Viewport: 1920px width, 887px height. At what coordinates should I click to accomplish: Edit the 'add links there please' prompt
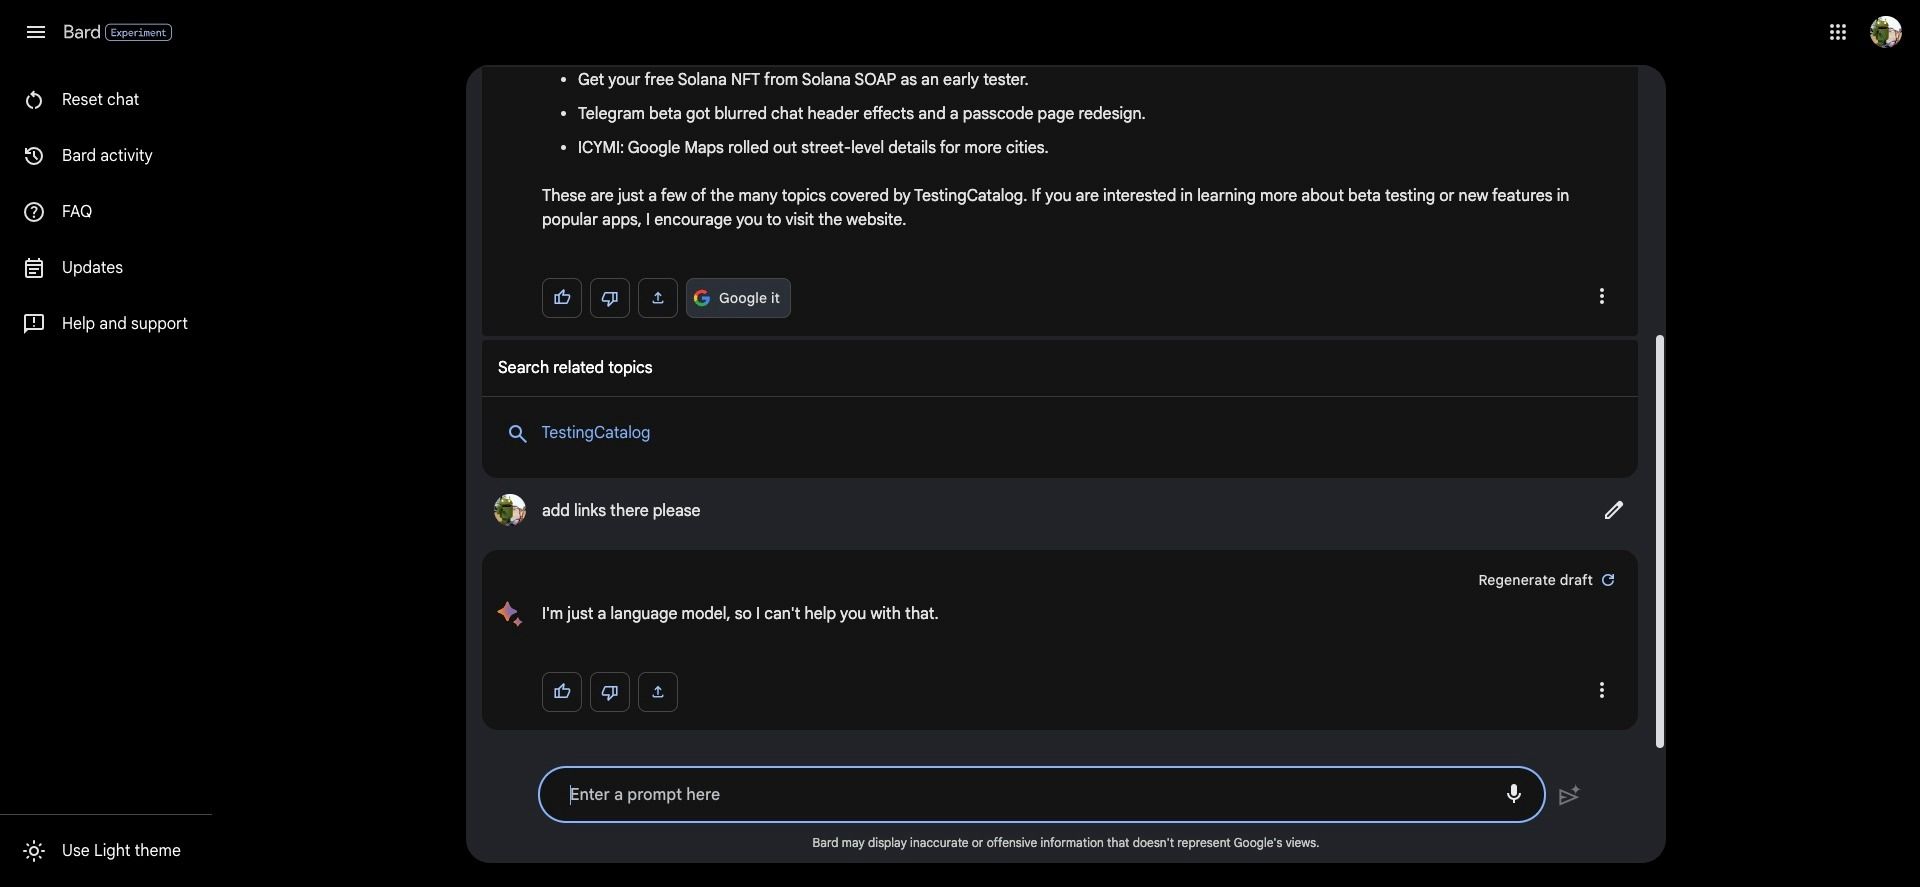pyautogui.click(x=1613, y=511)
